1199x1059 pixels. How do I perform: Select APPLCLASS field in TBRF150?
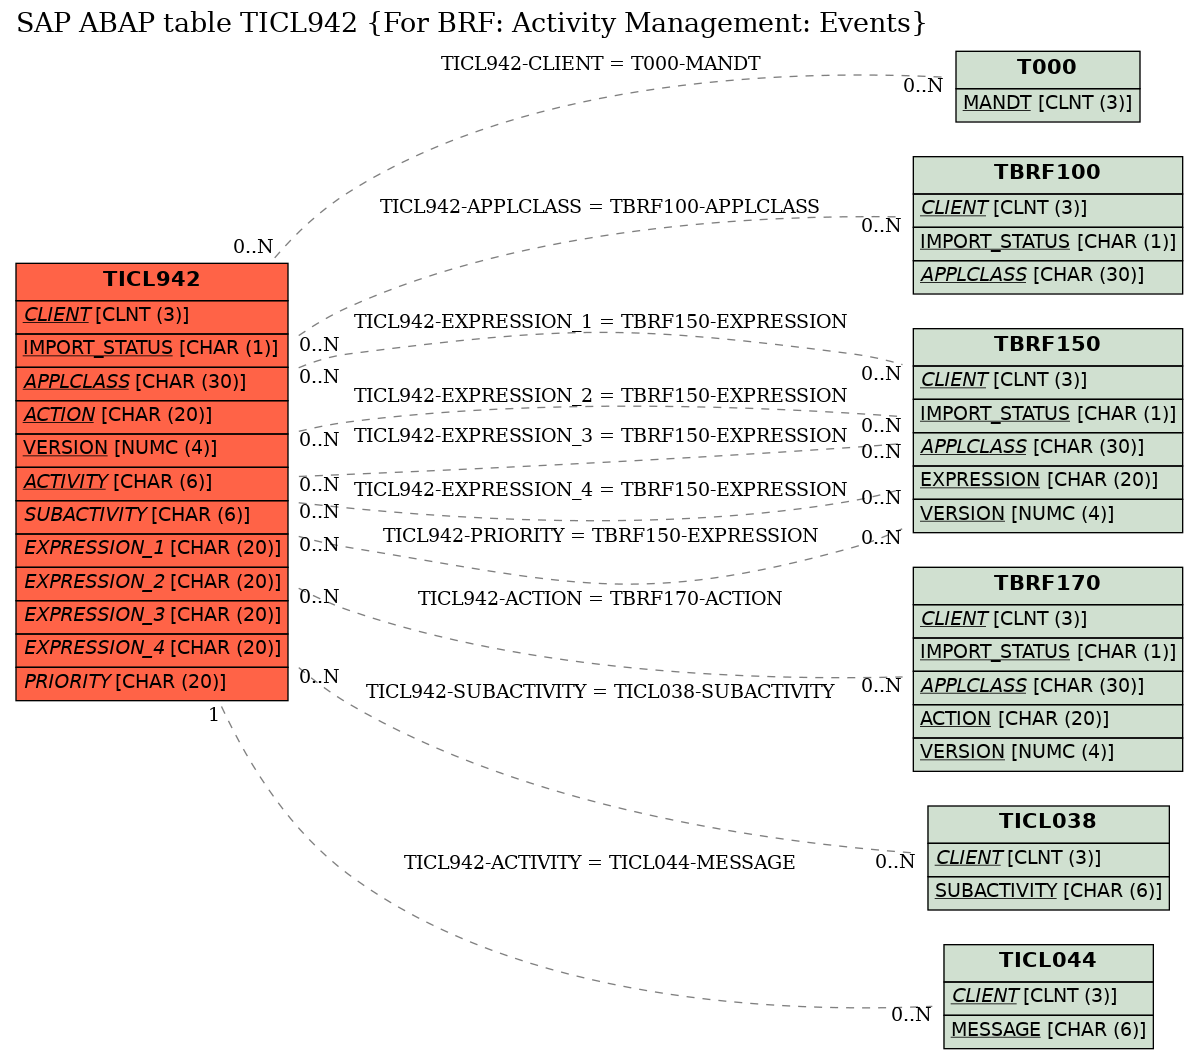1048,448
